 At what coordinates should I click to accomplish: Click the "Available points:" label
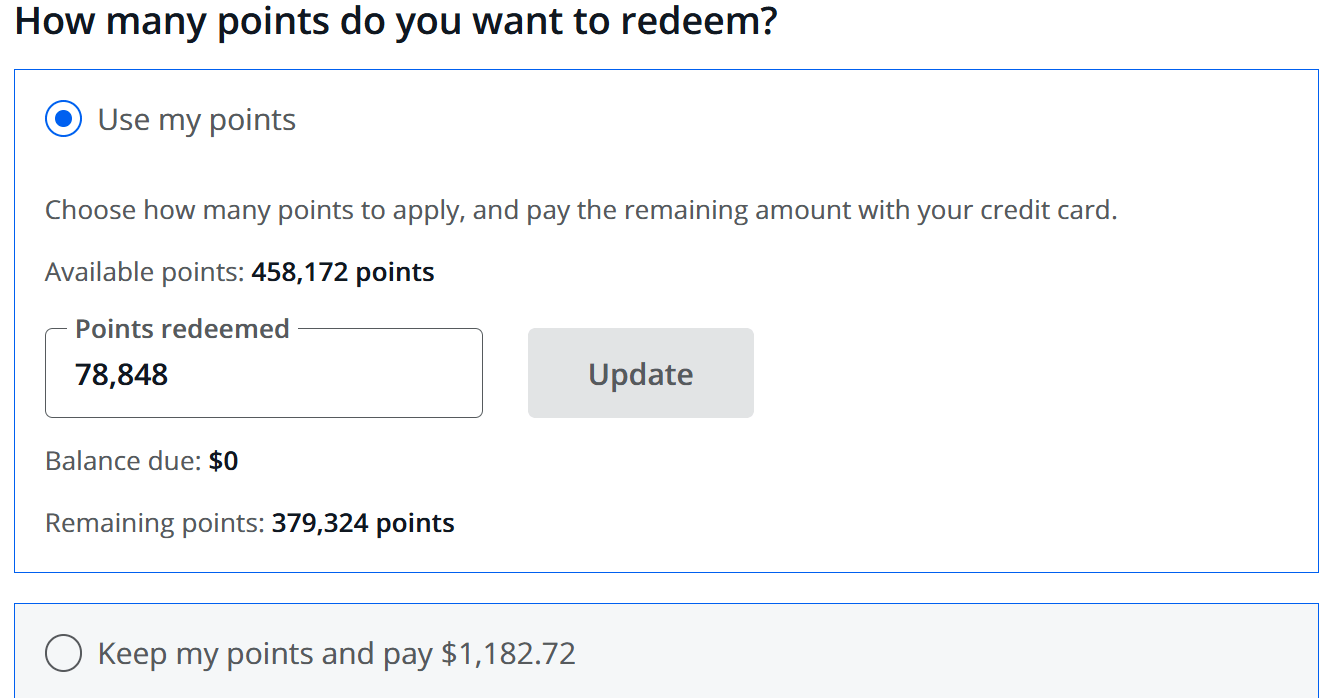point(144,272)
